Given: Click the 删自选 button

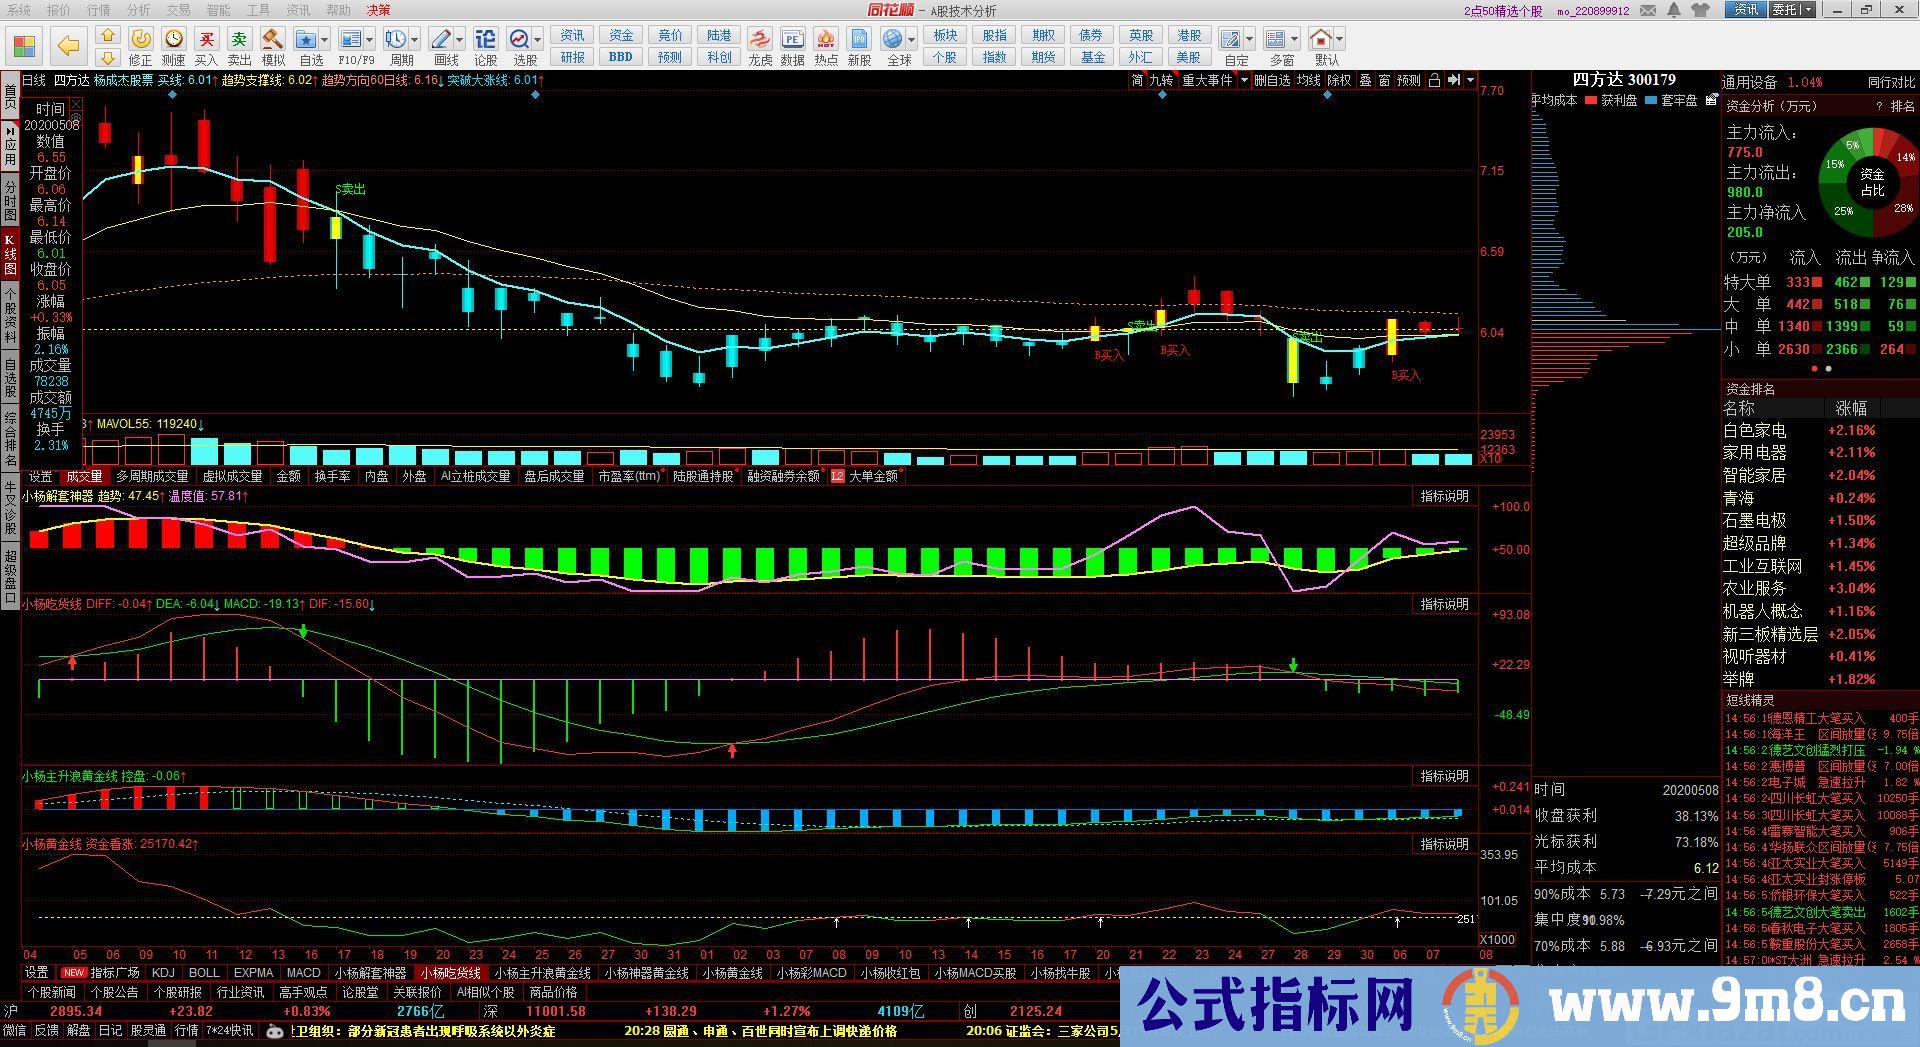Looking at the screenshot, I should pos(1272,80).
